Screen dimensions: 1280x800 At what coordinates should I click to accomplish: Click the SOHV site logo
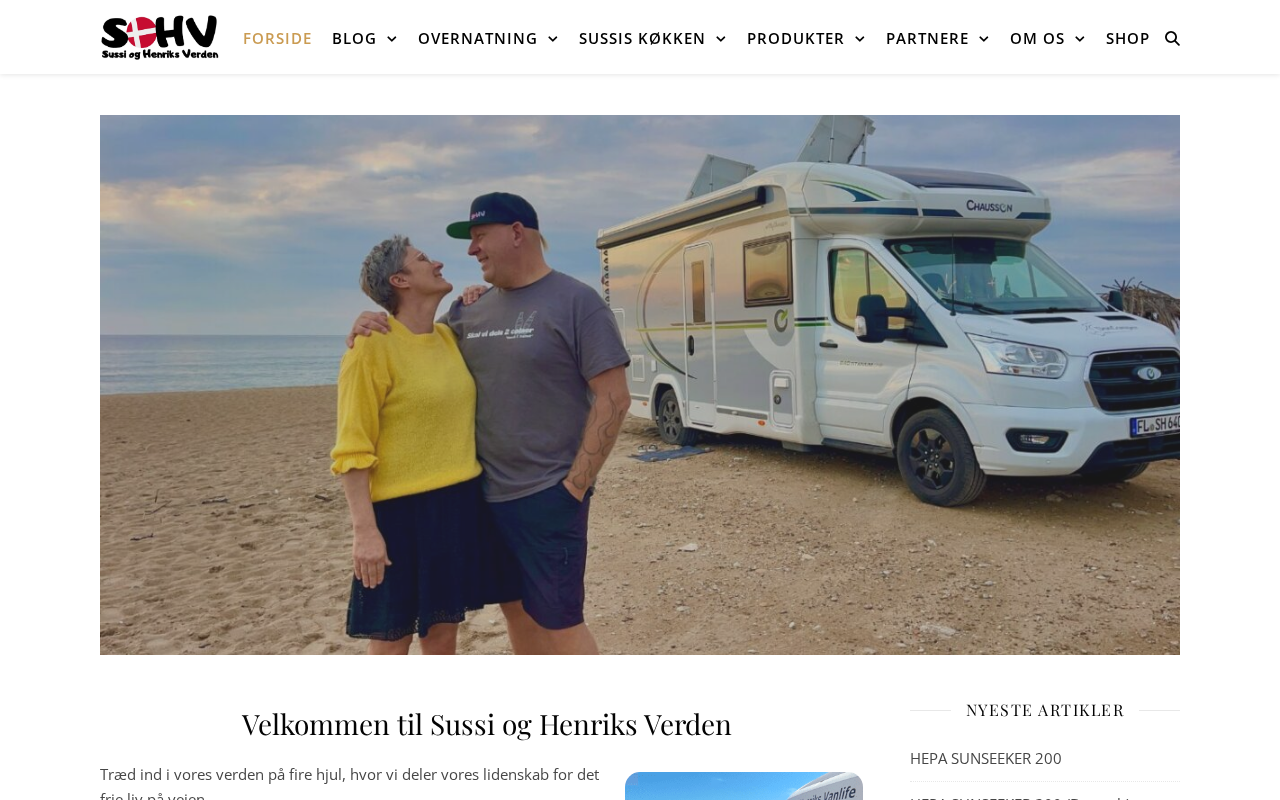pos(160,37)
